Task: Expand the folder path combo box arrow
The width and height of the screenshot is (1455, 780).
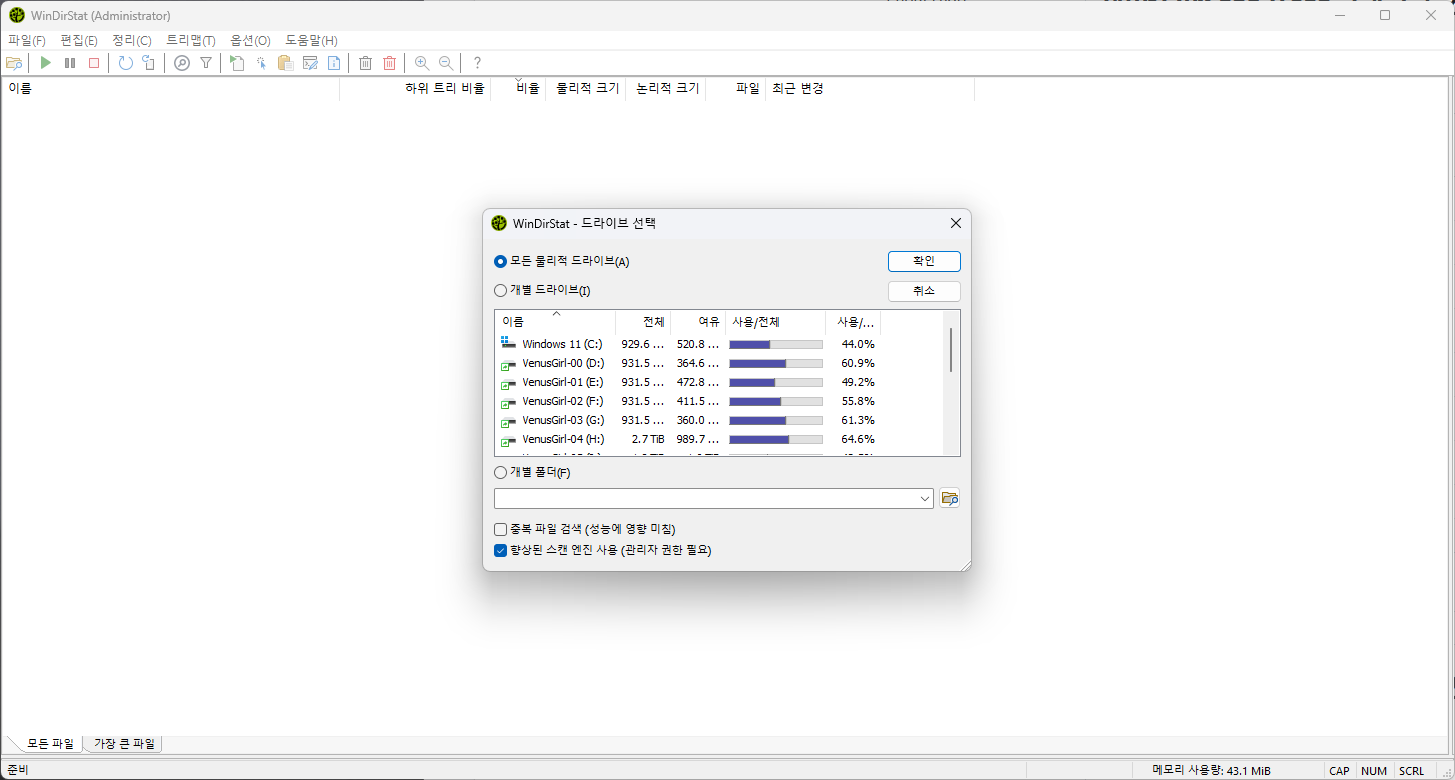Action: (x=924, y=498)
